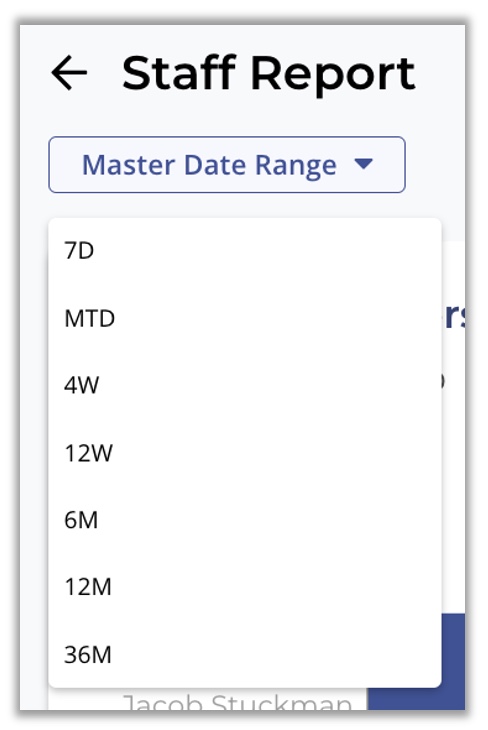Dismiss menu via blank area right of Master Date Range
Screen dimensions: 488x730
[435, 165]
